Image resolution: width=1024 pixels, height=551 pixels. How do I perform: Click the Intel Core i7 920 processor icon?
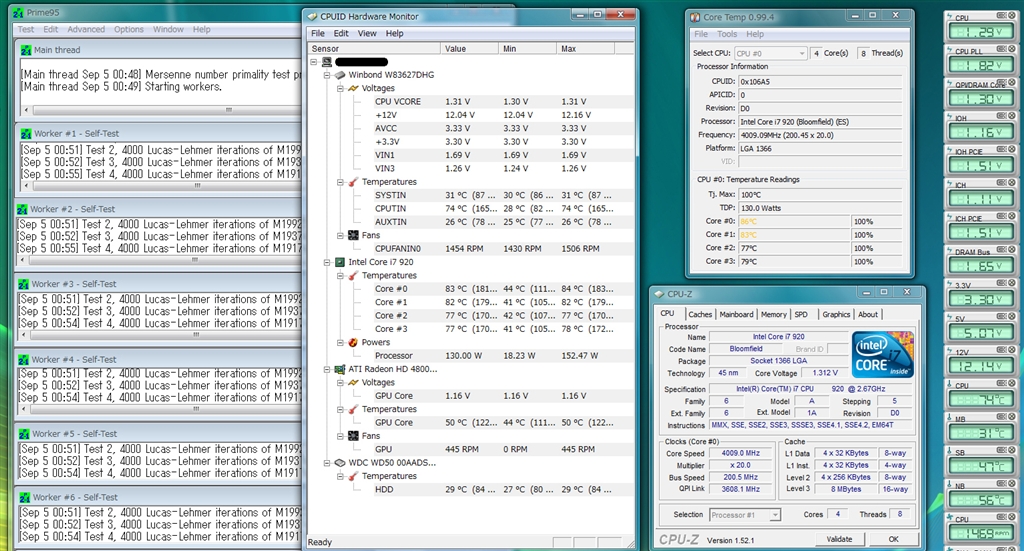pos(339,262)
